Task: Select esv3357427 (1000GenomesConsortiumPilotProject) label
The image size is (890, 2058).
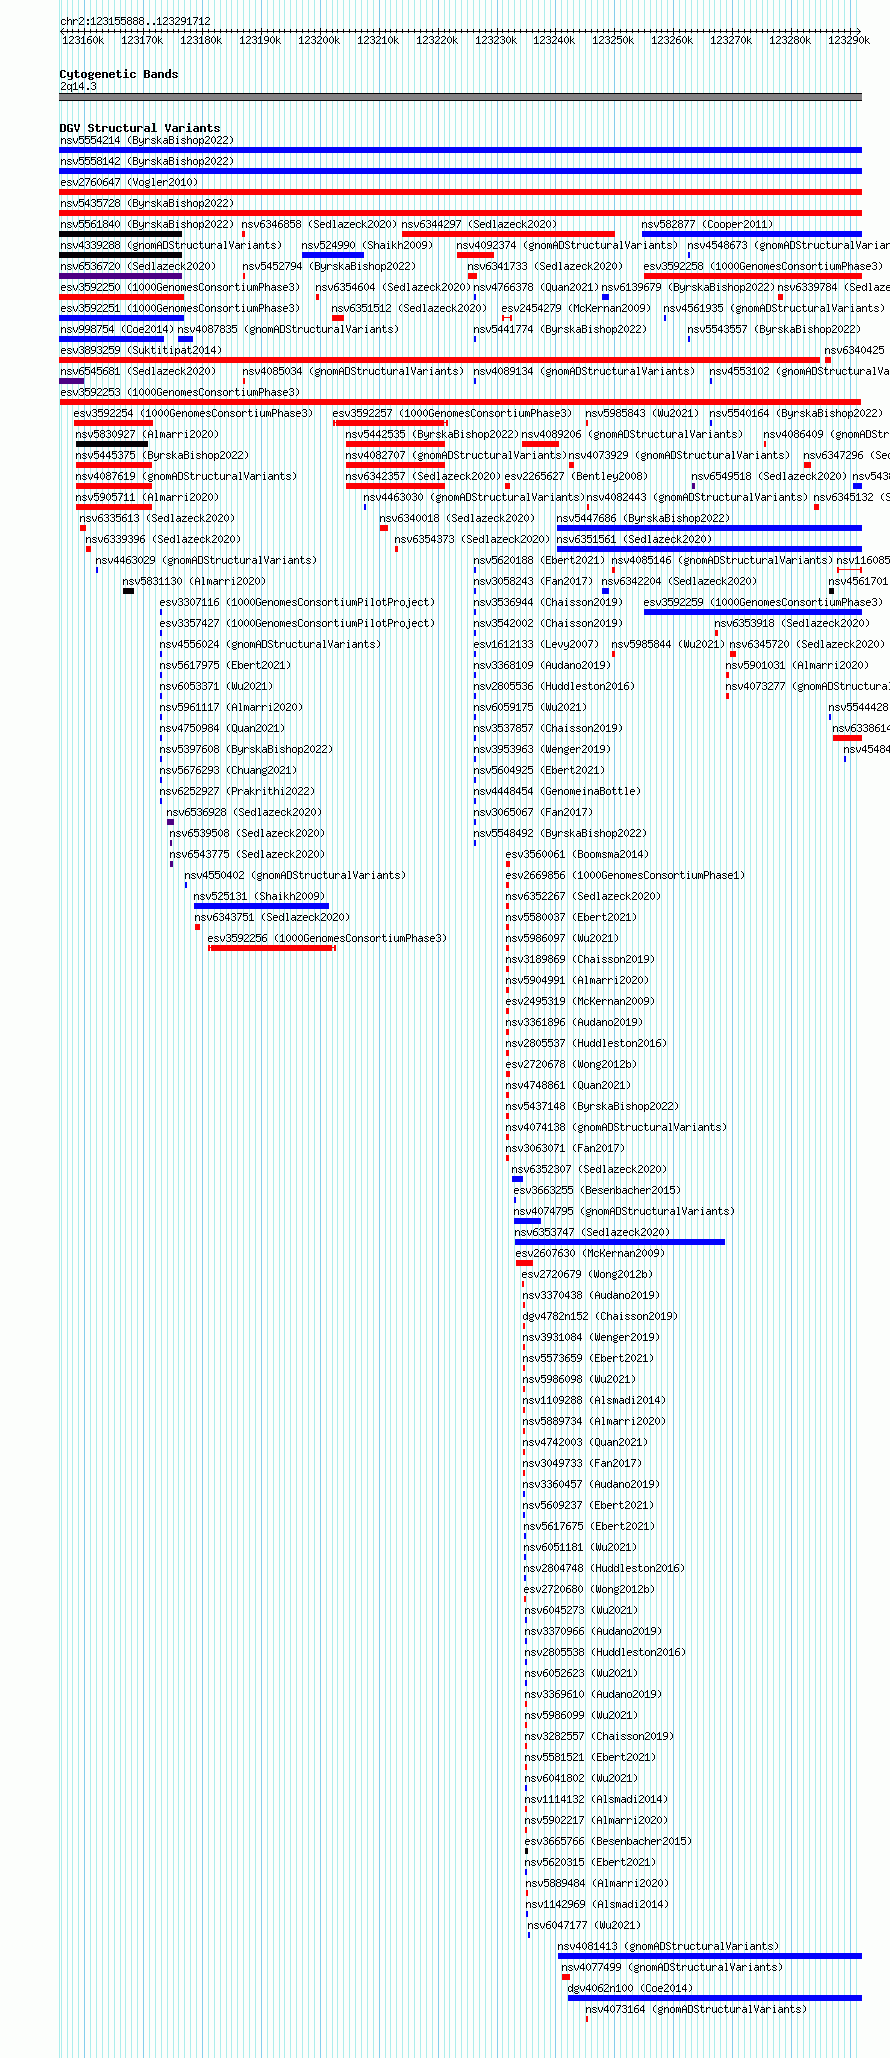Action: tap(297, 624)
